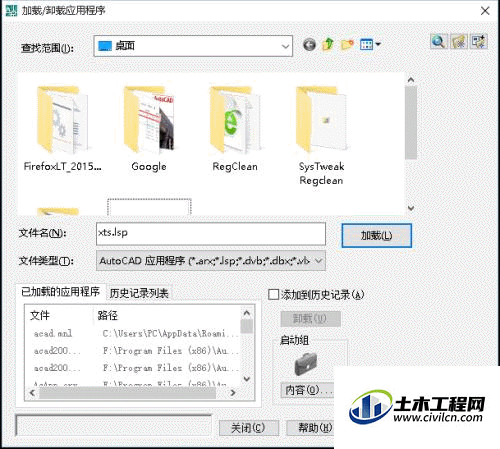Image resolution: width=500 pixels, height=449 pixels.
Task: Click the AutoCAD icon in title bar
Action: pos(11,10)
